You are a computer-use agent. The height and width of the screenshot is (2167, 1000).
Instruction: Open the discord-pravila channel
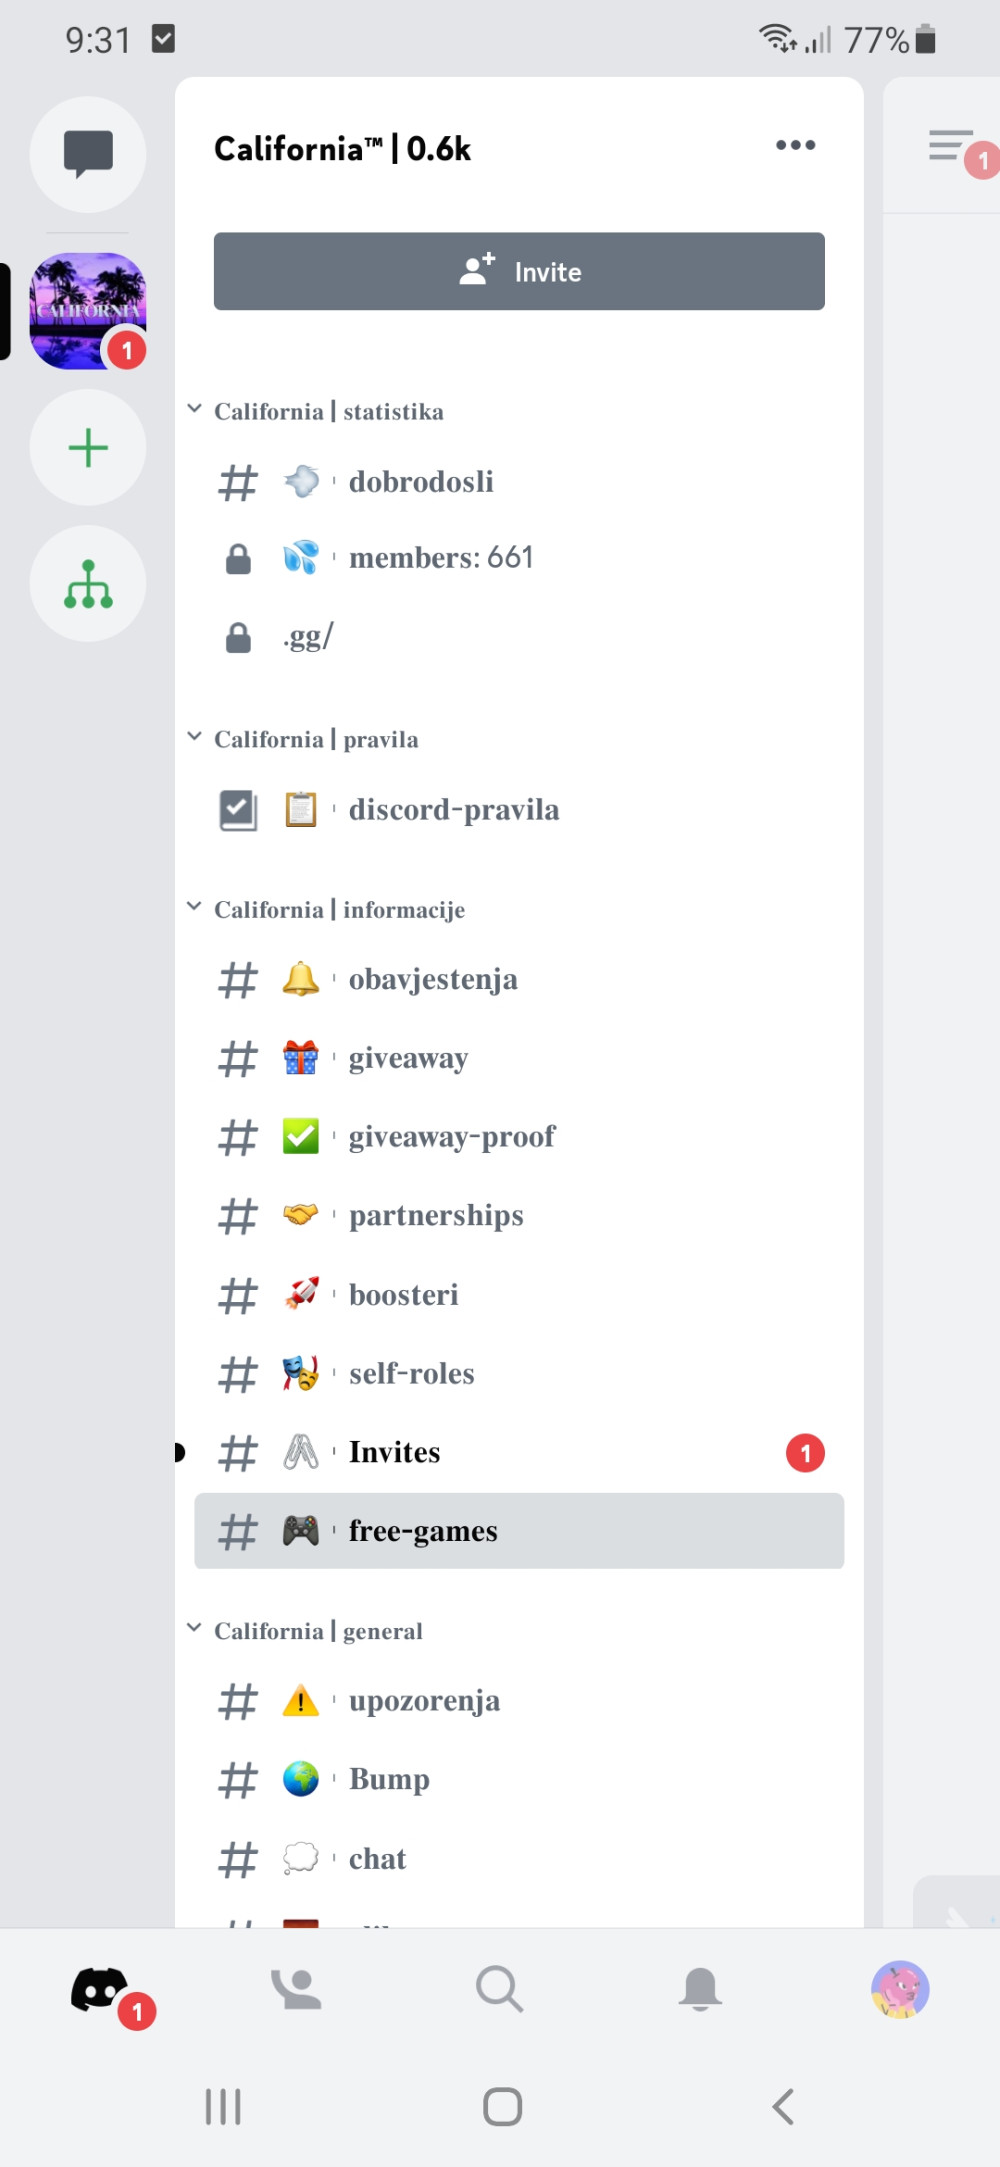pyautogui.click(x=454, y=809)
